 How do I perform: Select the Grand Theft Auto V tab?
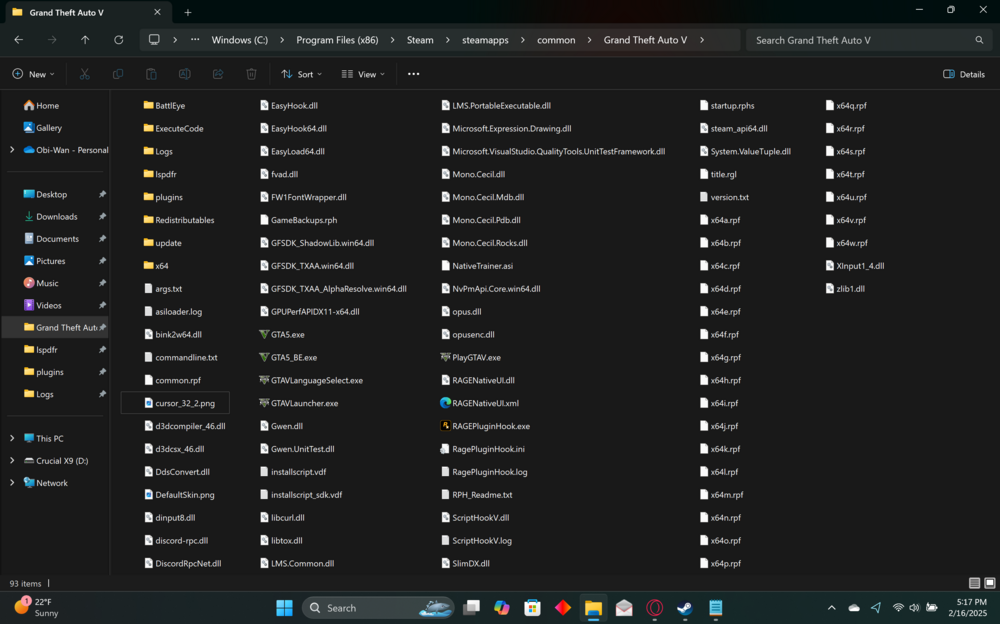click(x=86, y=12)
